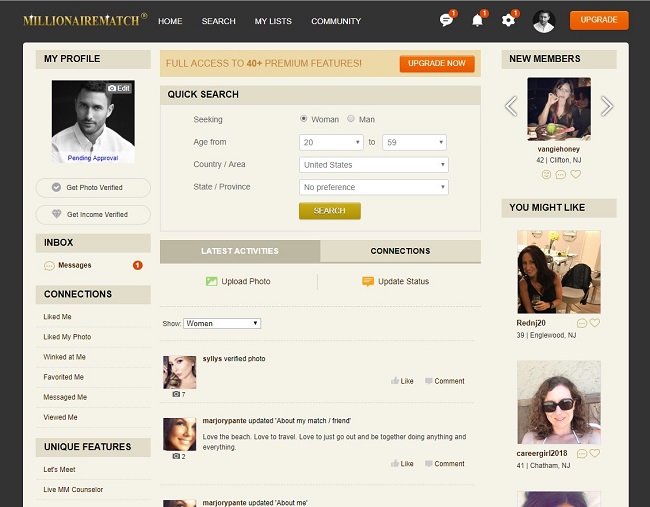Open the settings gear icon
650x507 pixels.
click(x=508, y=20)
